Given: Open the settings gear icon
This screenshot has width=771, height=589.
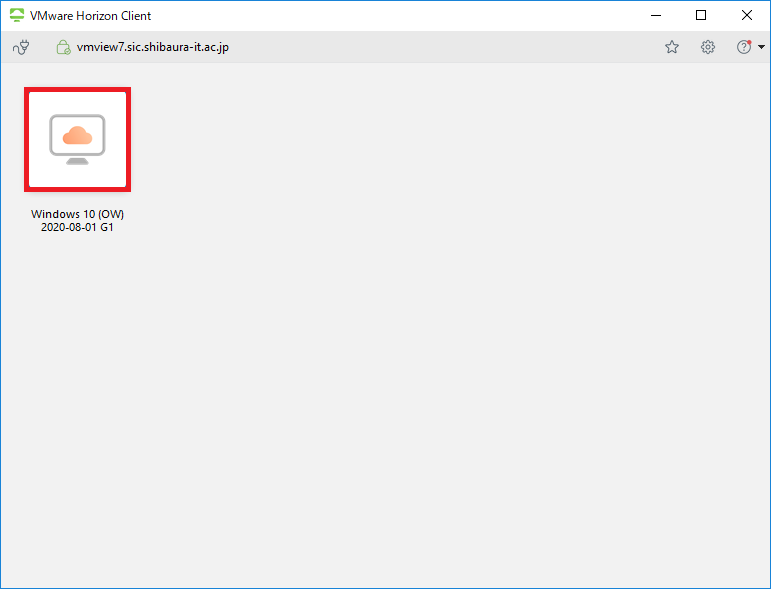Looking at the screenshot, I should (x=708, y=47).
